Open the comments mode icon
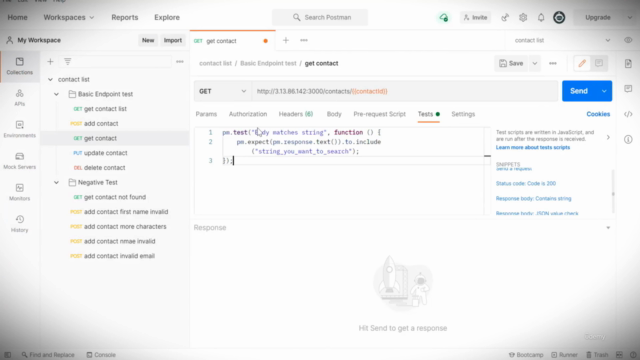The width and height of the screenshot is (640, 360). click(599, 63)
